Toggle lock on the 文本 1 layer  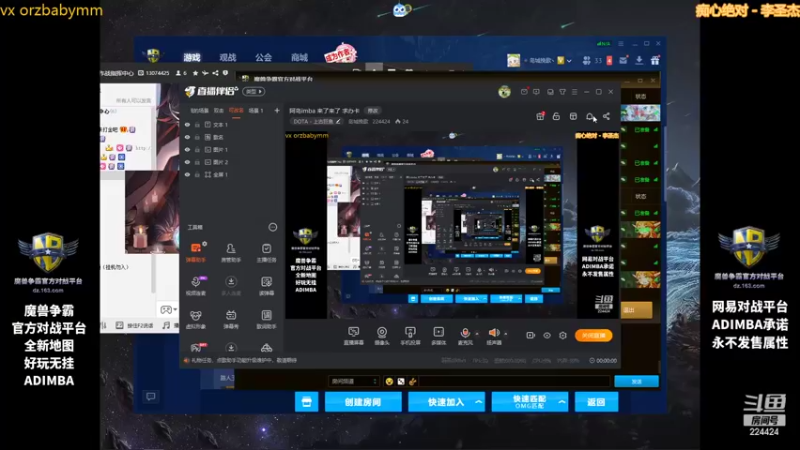tap(197, 124)
